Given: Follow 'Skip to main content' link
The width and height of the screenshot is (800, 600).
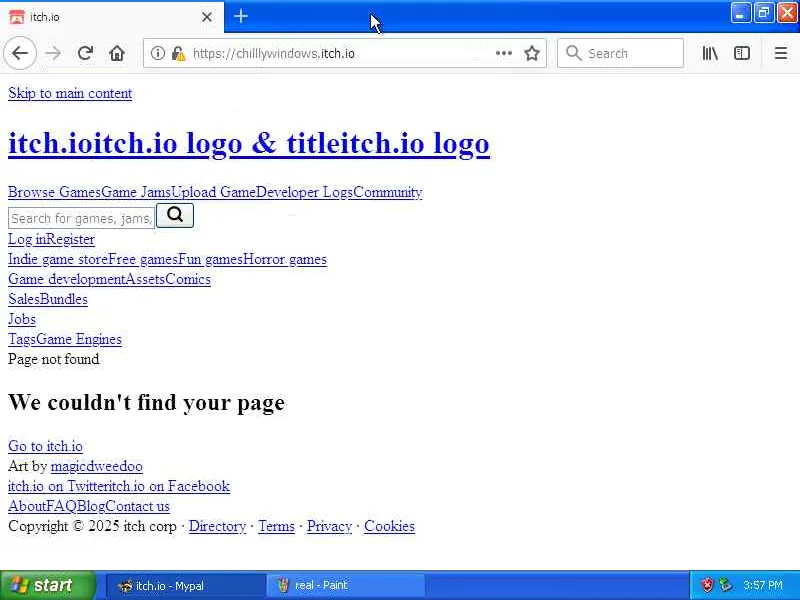Looking at the screenshot, I should pos(70,93).
